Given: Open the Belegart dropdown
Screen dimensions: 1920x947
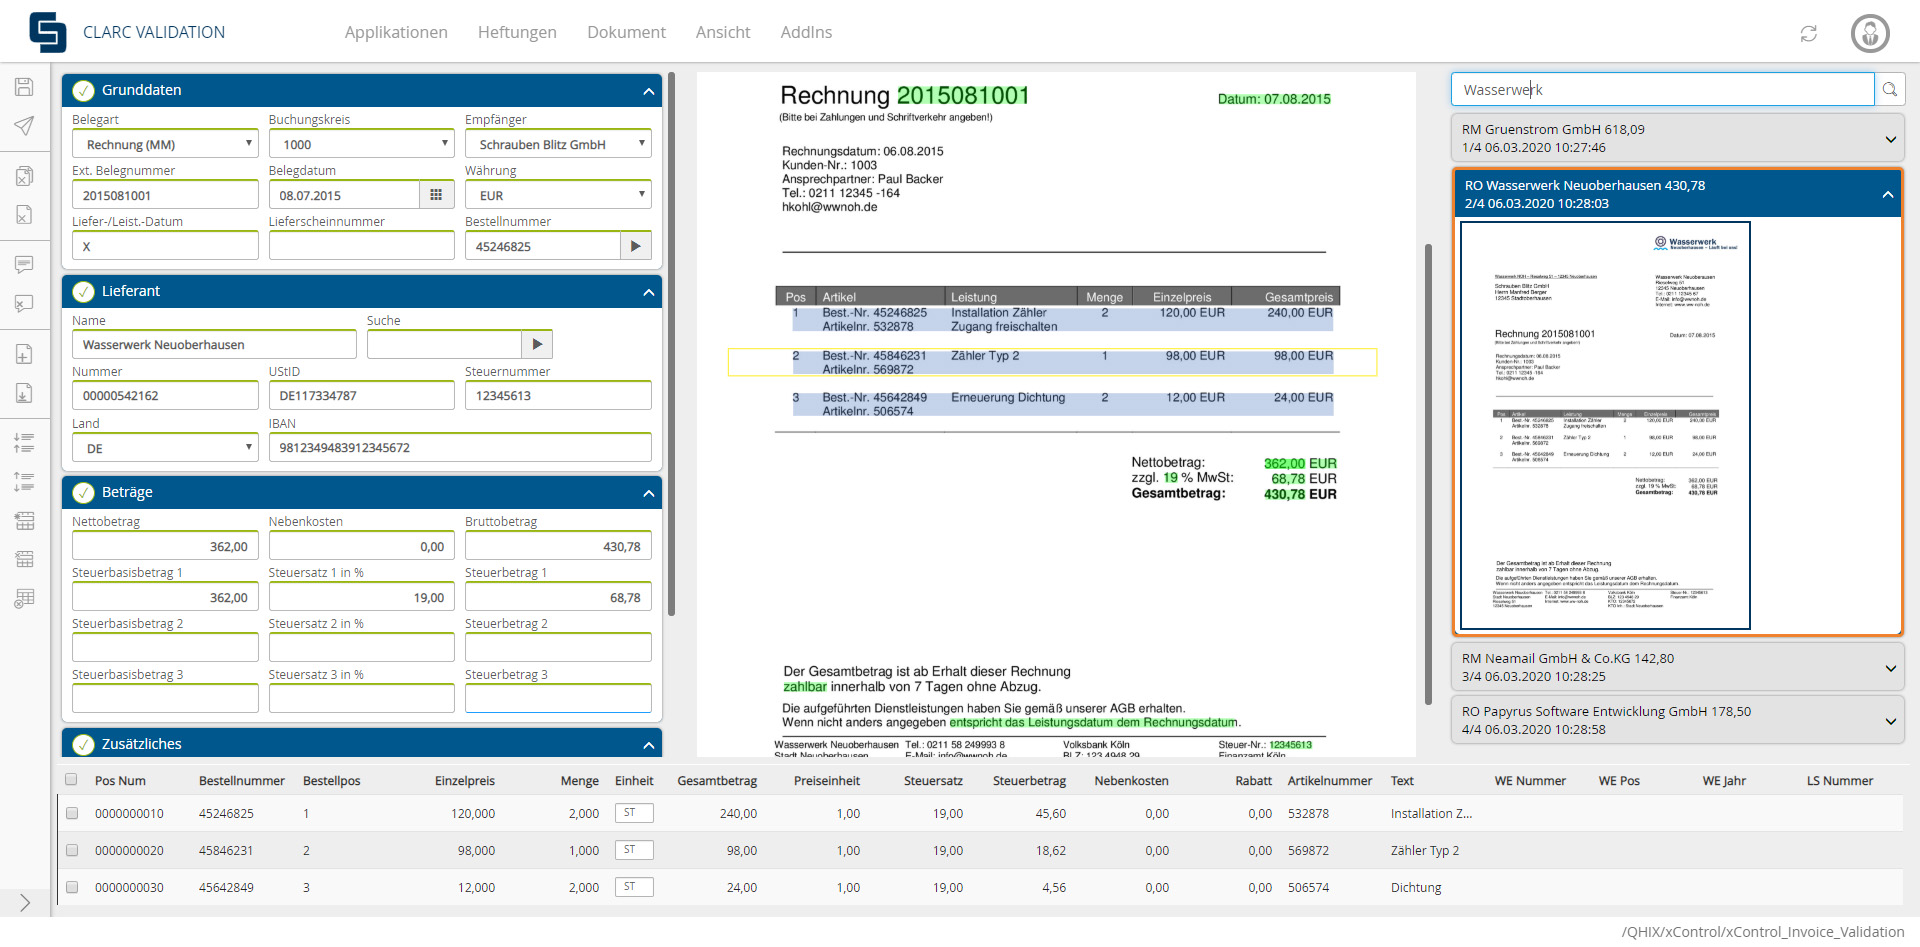Looking at the screenshot, I should pyautogui.click(x=165, y=144).
